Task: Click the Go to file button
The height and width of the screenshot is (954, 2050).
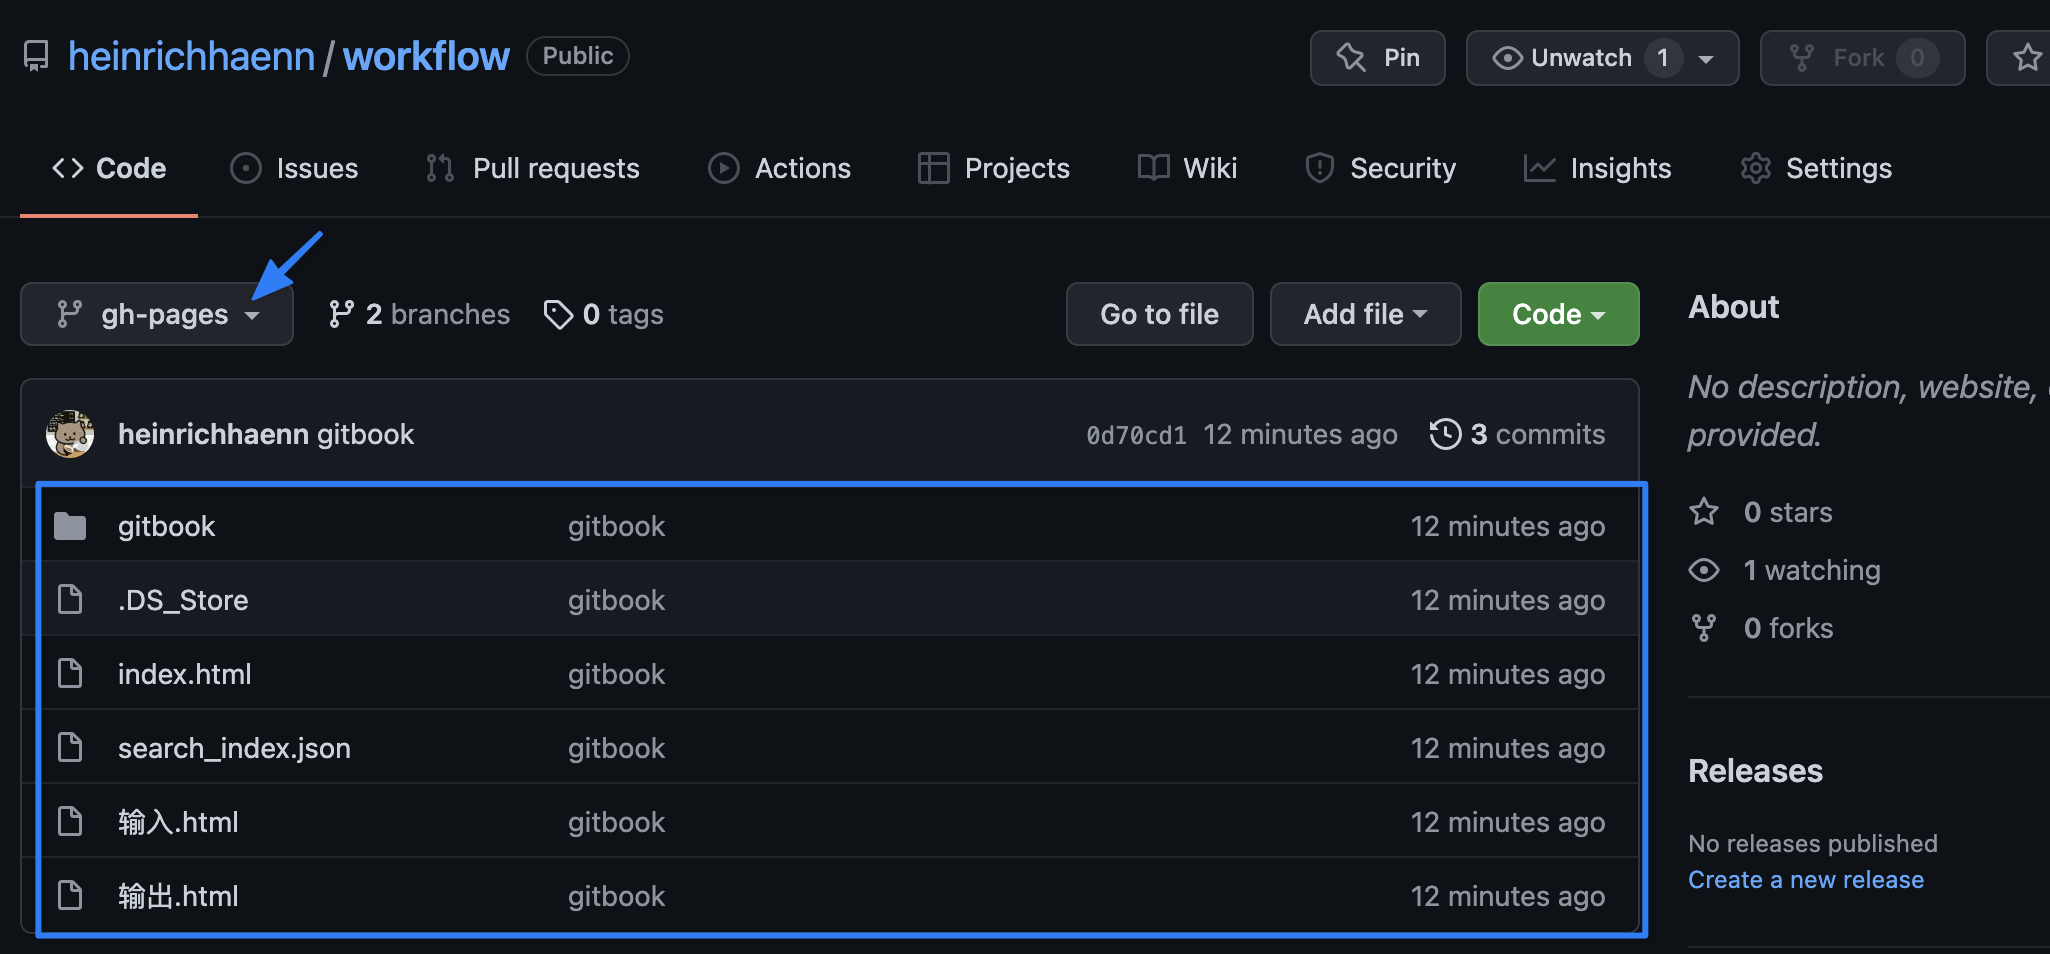Action: click(x=1159, y=314)
